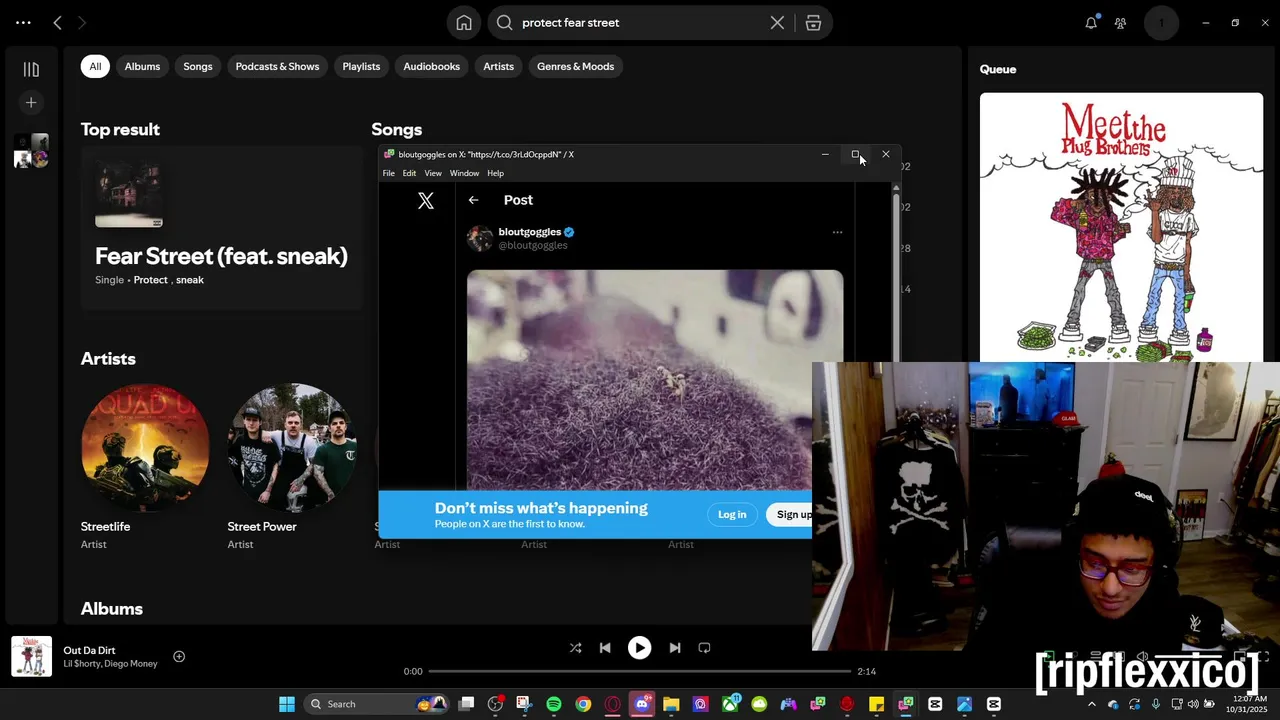The image size is (1280, 720).
Task: Open Protect artist link in top result
Action: coord(151,280)
